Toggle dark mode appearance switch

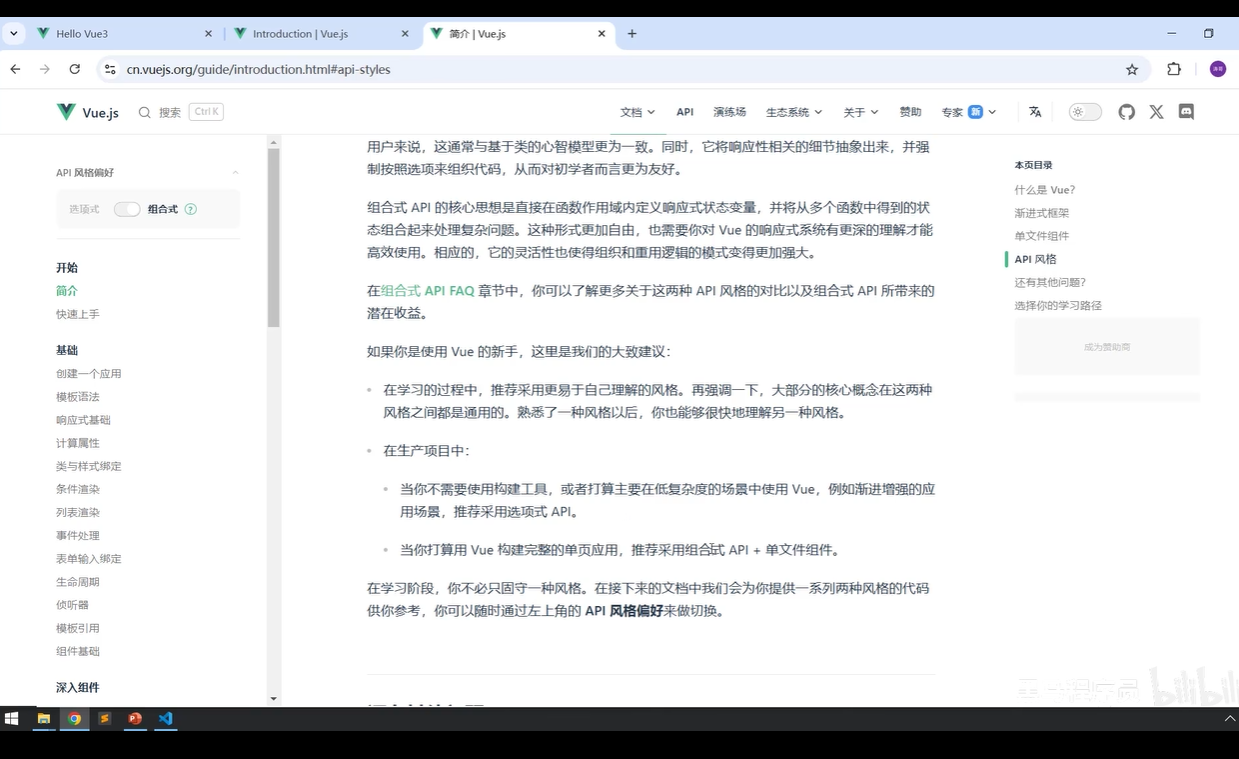click(1085, 112)
